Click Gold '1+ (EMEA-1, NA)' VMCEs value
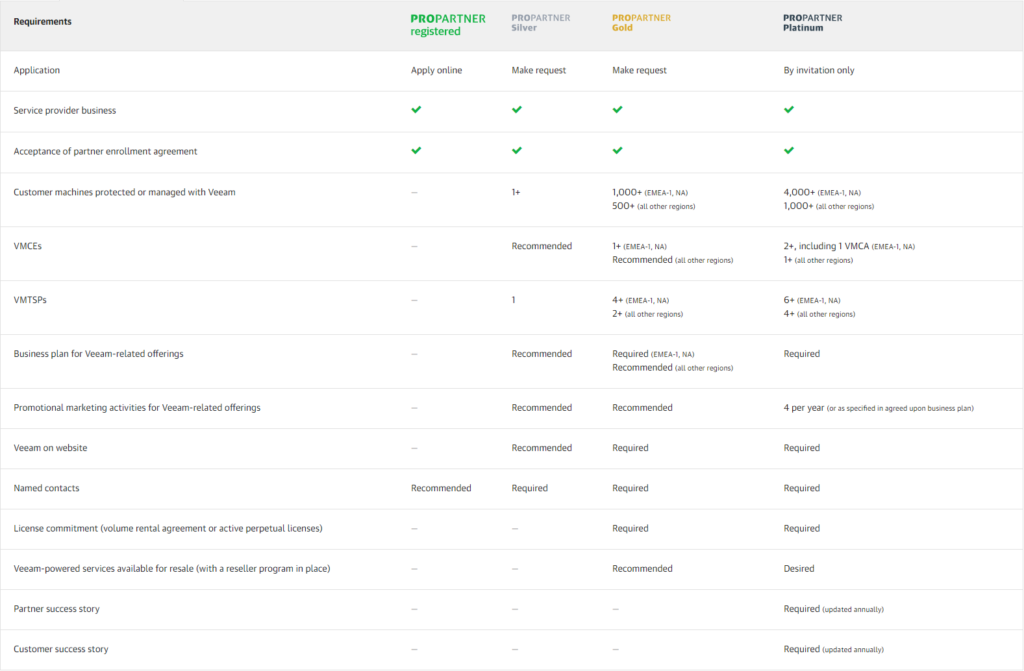The image size is (1024, 671). coord(639,246)
